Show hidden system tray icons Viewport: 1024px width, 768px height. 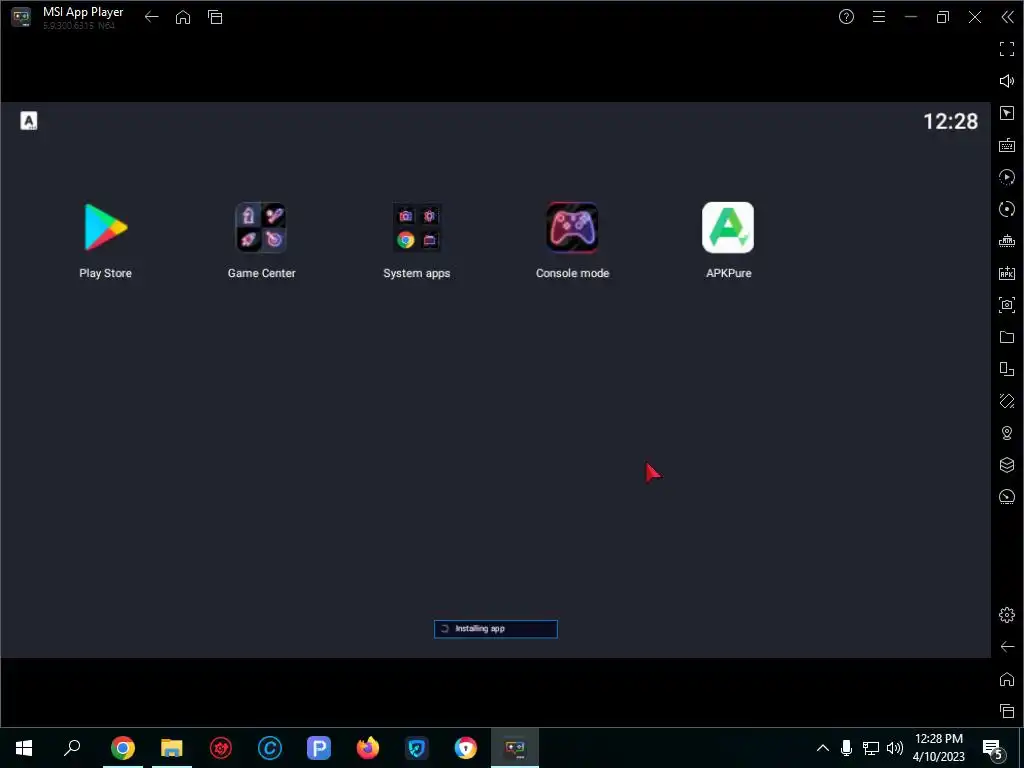tap(823, 748)
